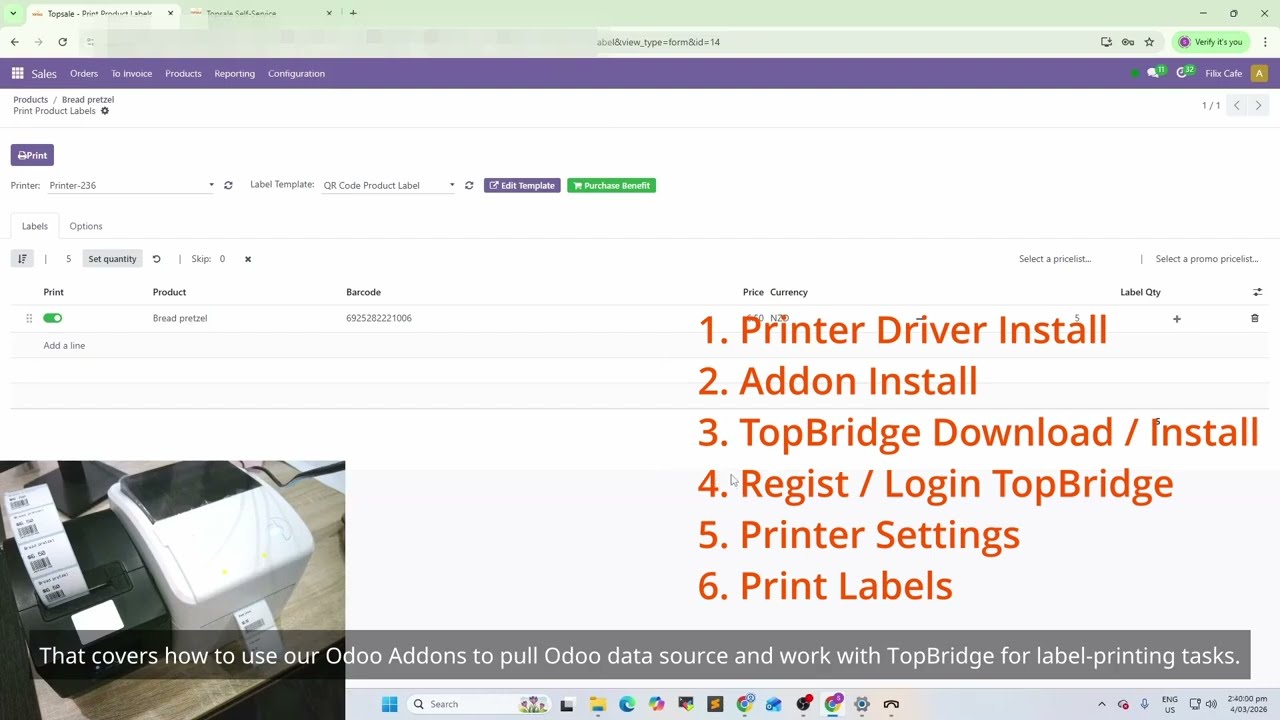The height and width of the screenshot is (720, 1280).
Task: Clear the Skip value with the X icon
Action: (x=248, y=259)
